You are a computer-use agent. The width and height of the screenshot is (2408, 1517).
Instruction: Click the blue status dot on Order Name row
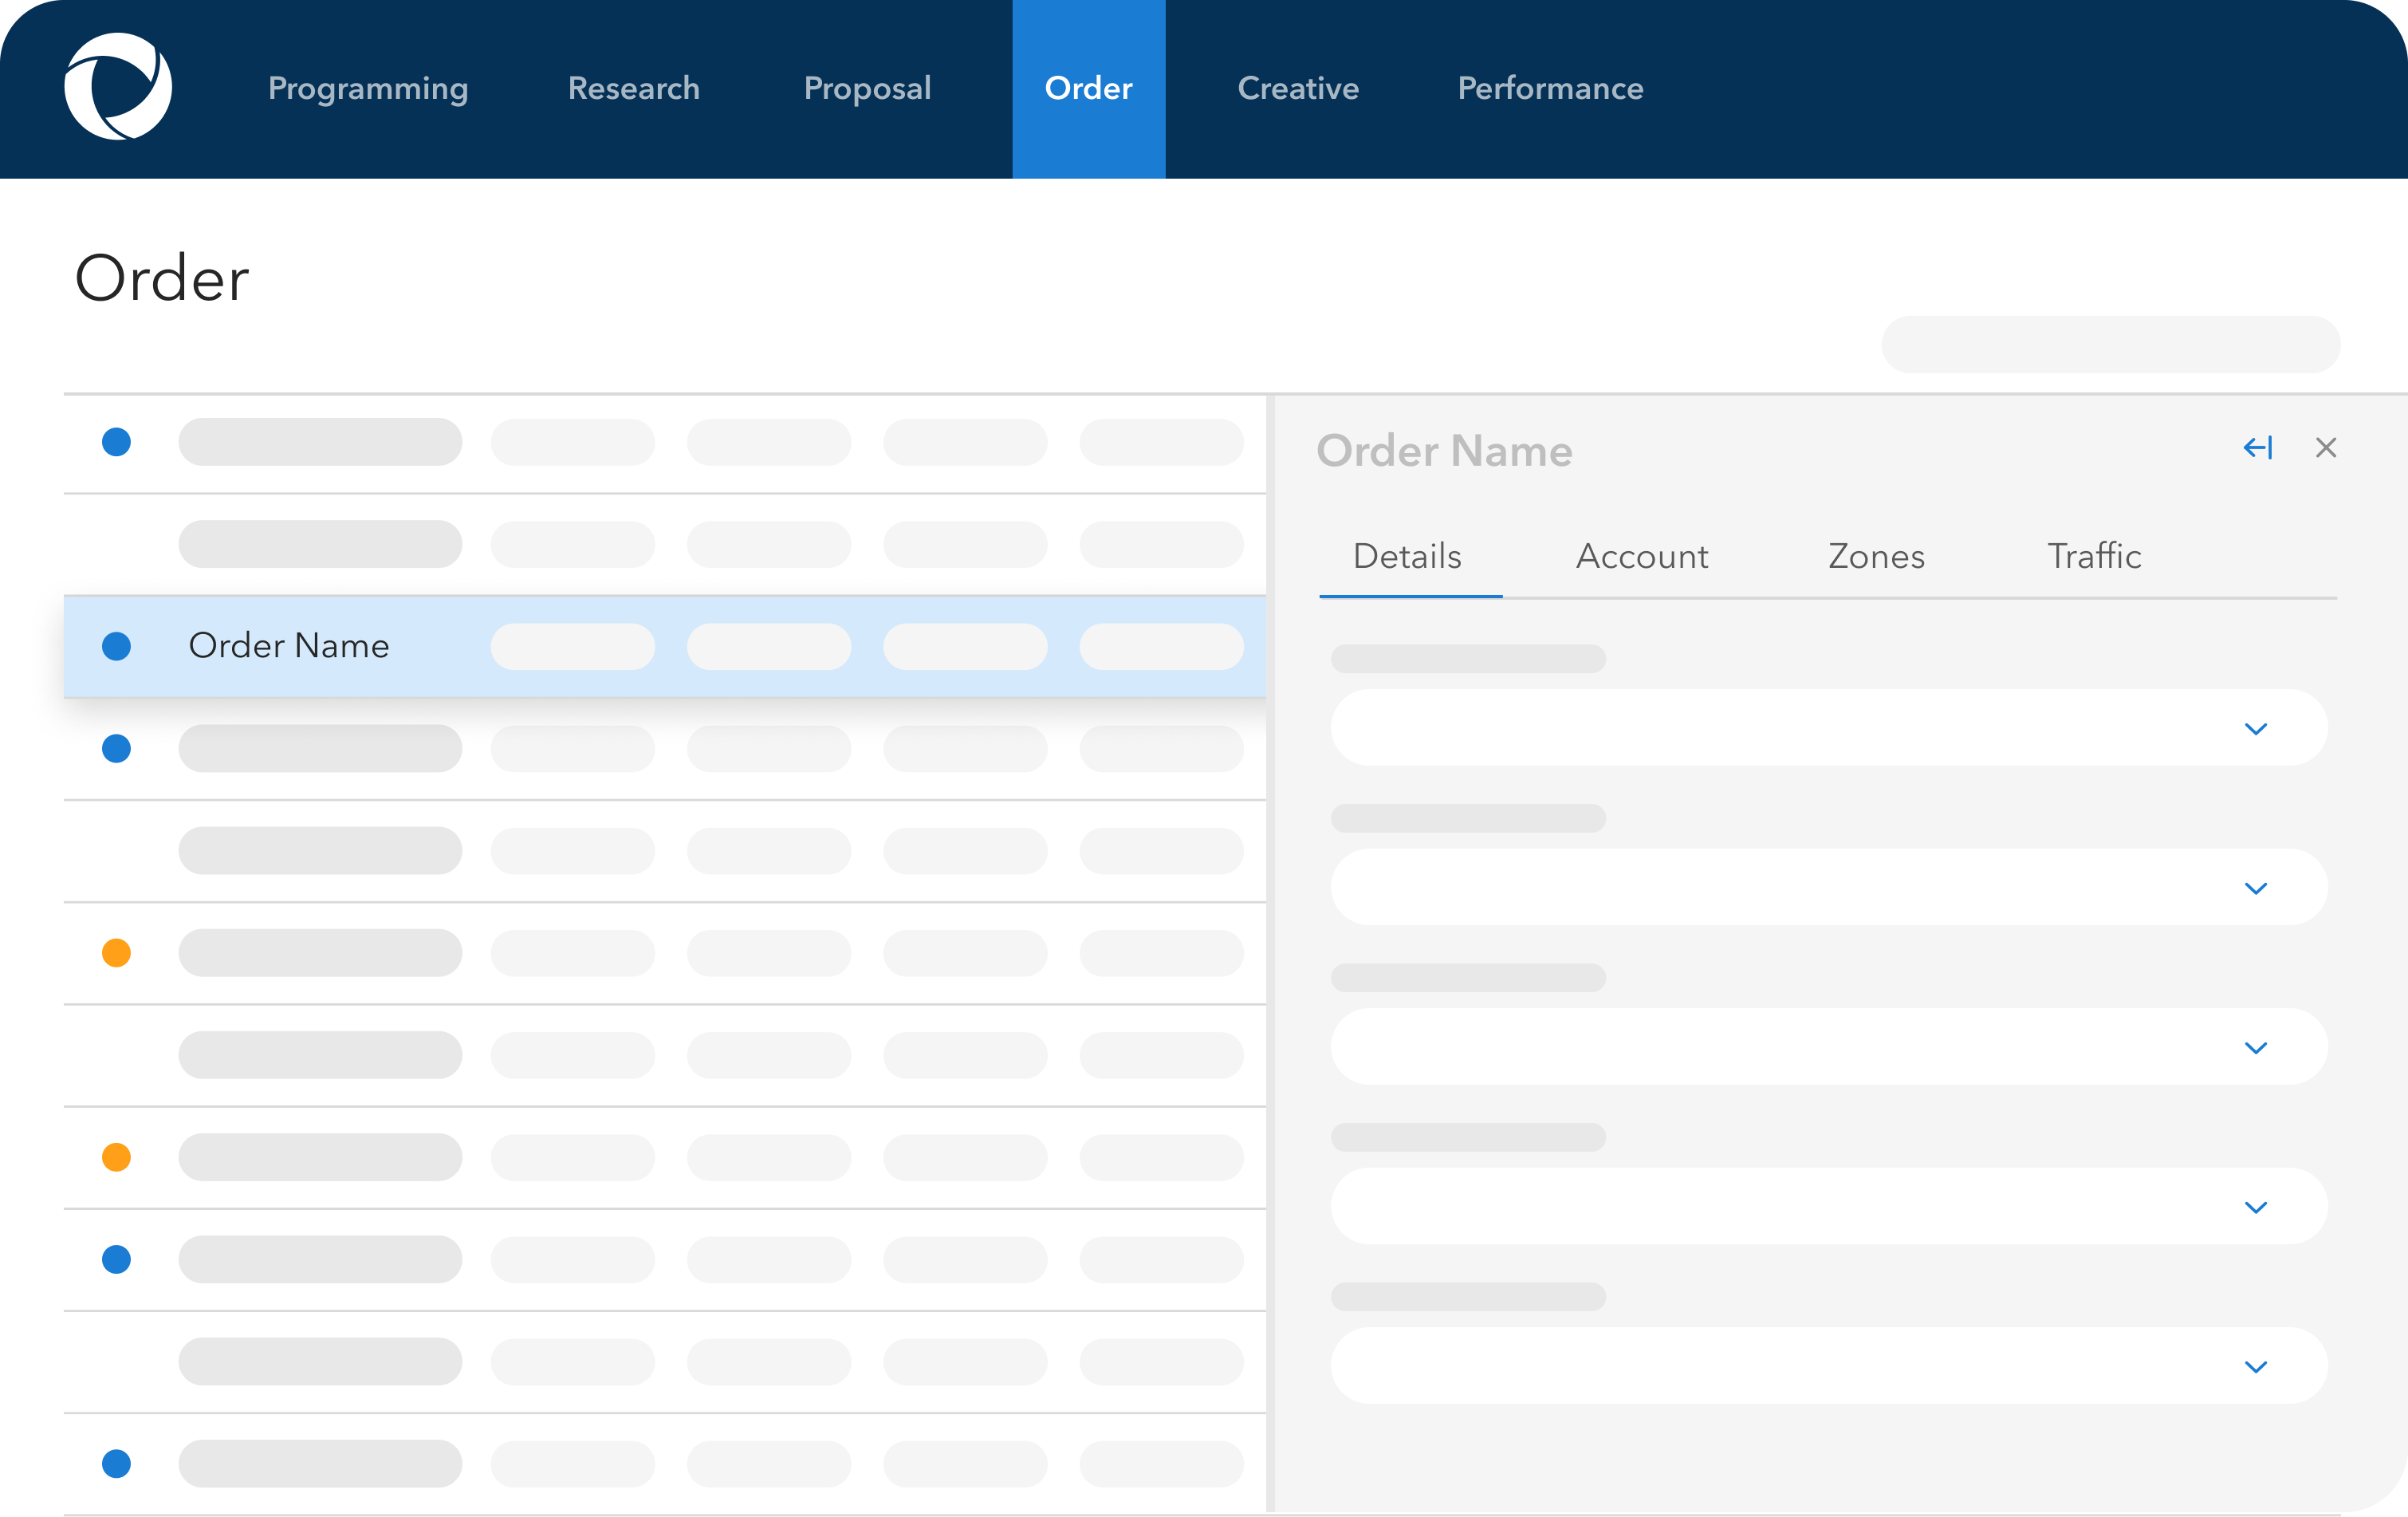coord(116,646)
